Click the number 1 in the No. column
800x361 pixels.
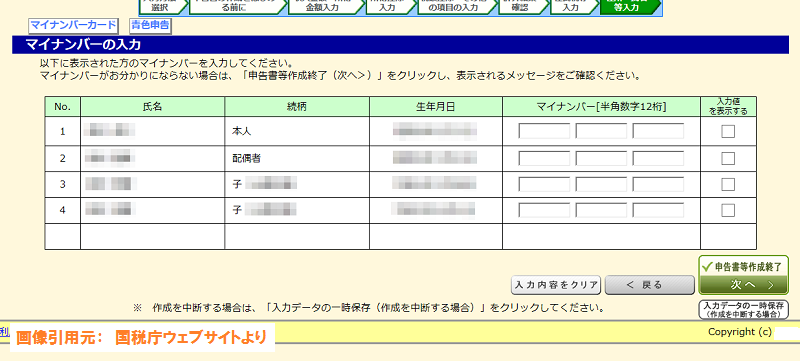[63, 132]
